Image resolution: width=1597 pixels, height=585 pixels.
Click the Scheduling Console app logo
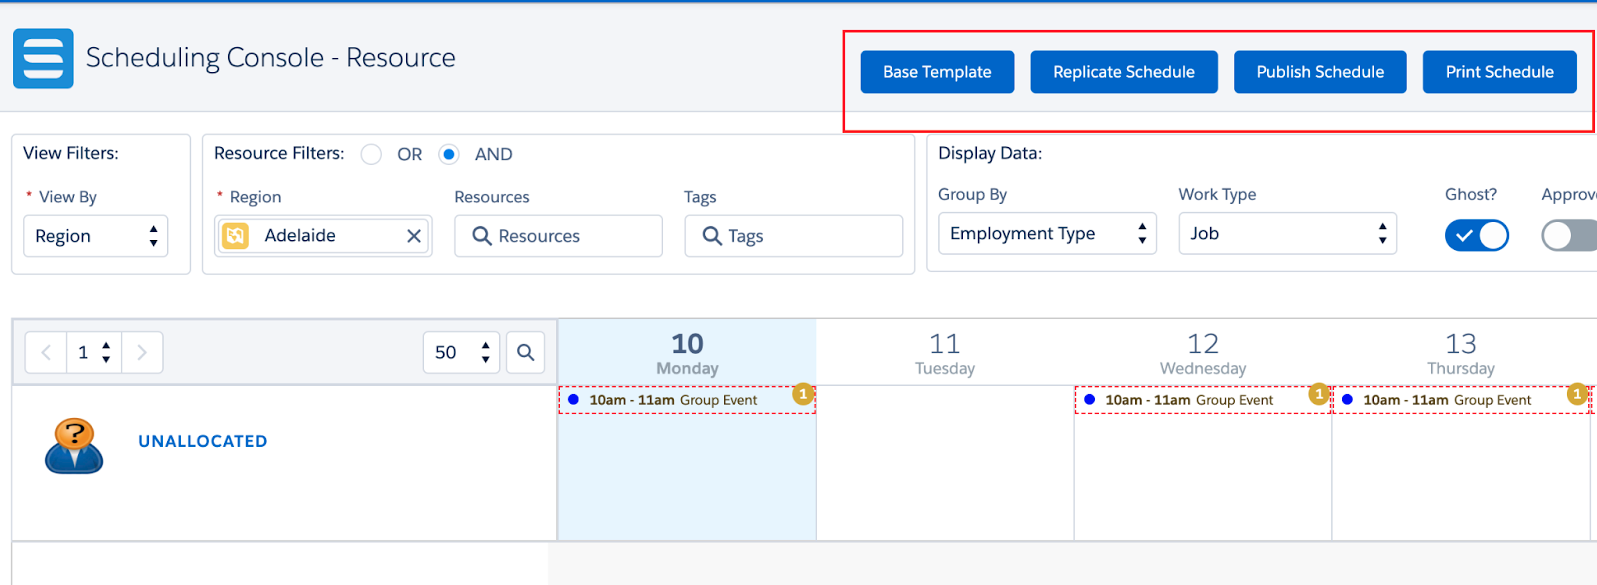tap(43, 58)
